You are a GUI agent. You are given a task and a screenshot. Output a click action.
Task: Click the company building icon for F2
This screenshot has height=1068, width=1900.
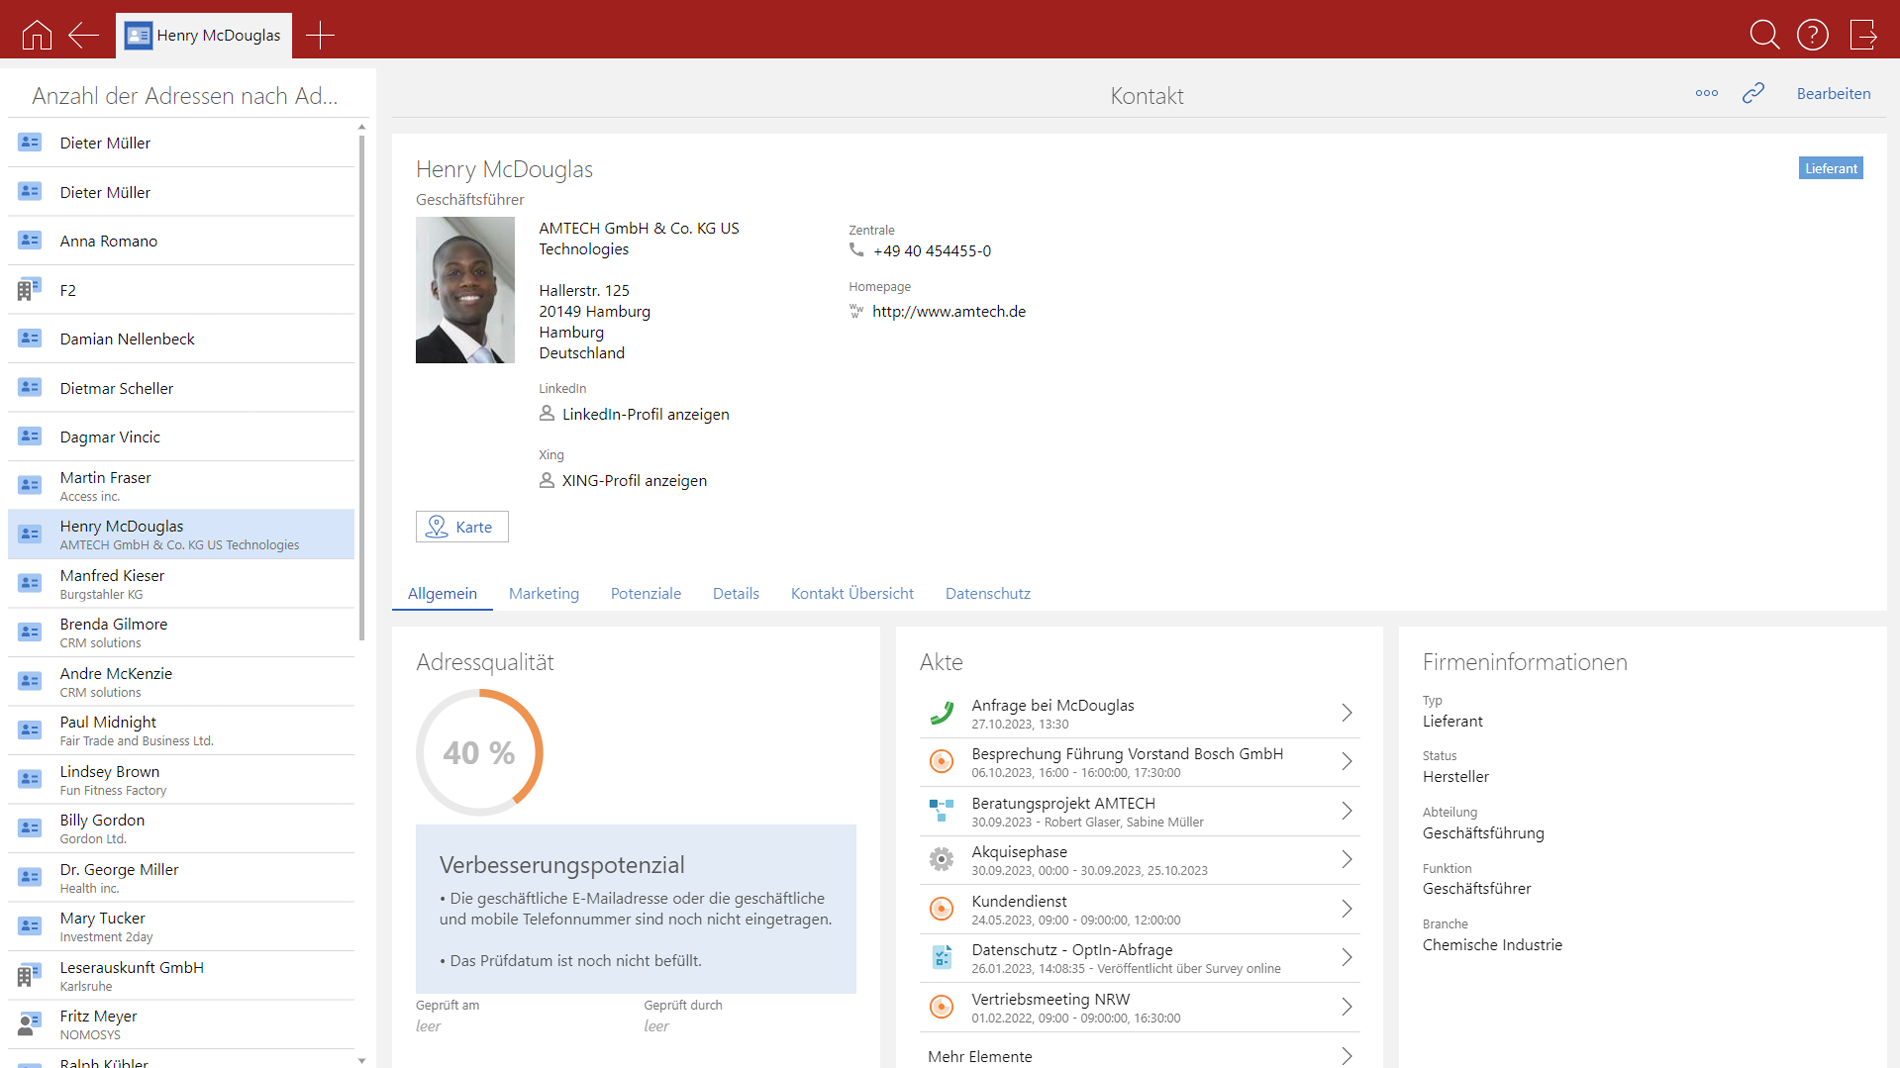[x=29, y=289]
